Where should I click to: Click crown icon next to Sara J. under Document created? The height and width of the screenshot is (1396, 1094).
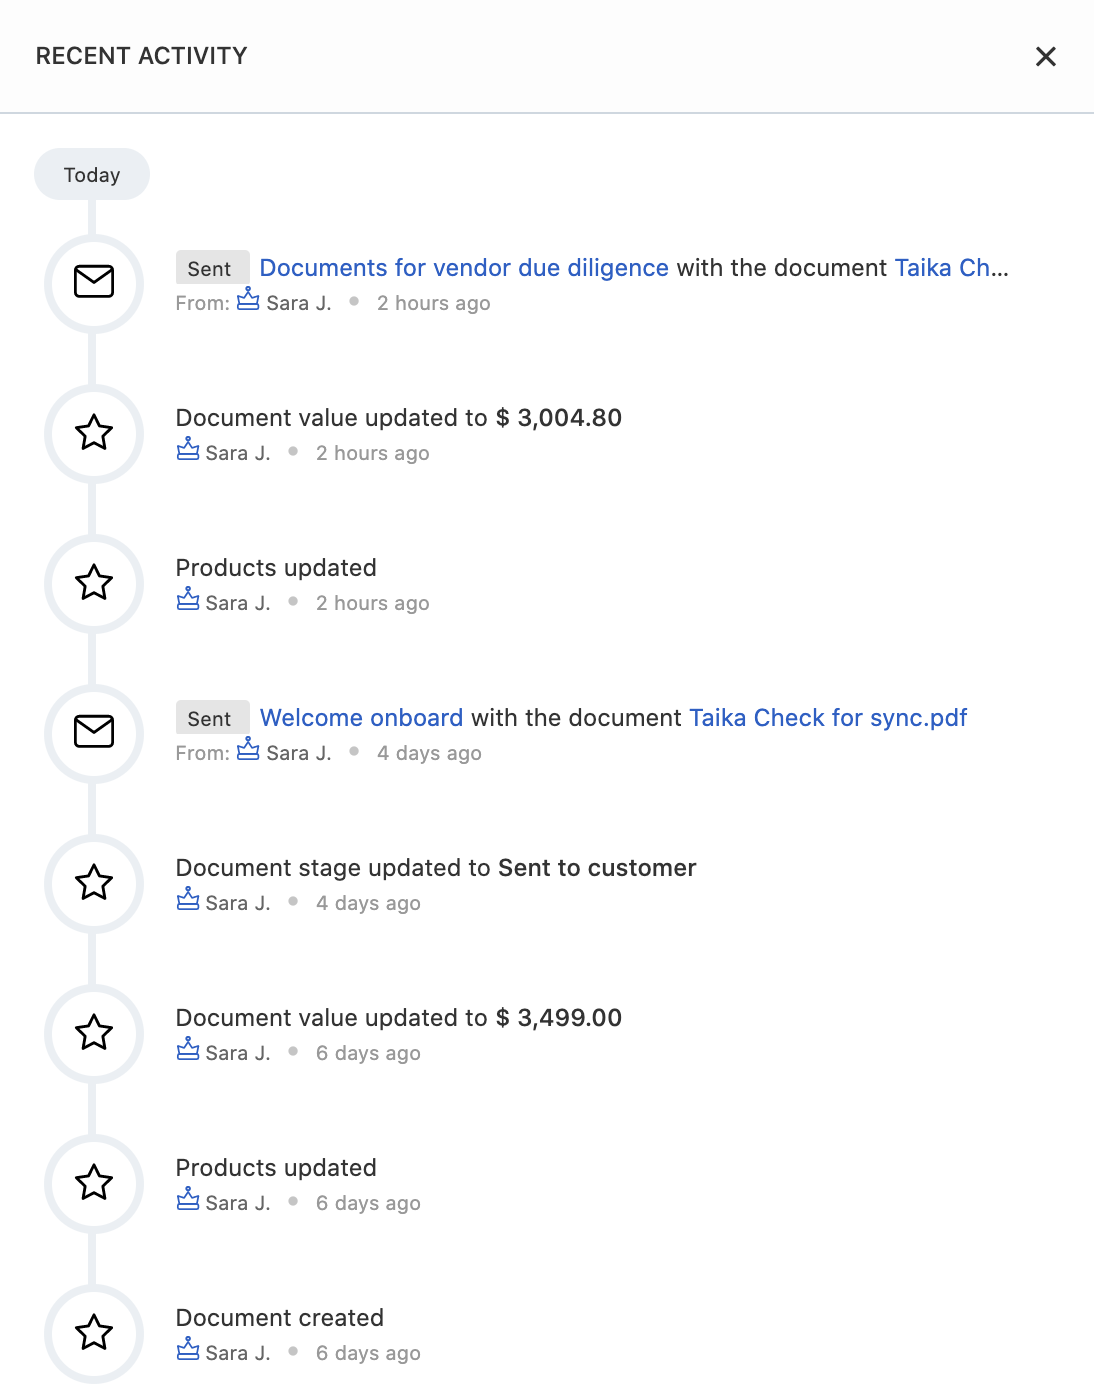(188, 1351)
